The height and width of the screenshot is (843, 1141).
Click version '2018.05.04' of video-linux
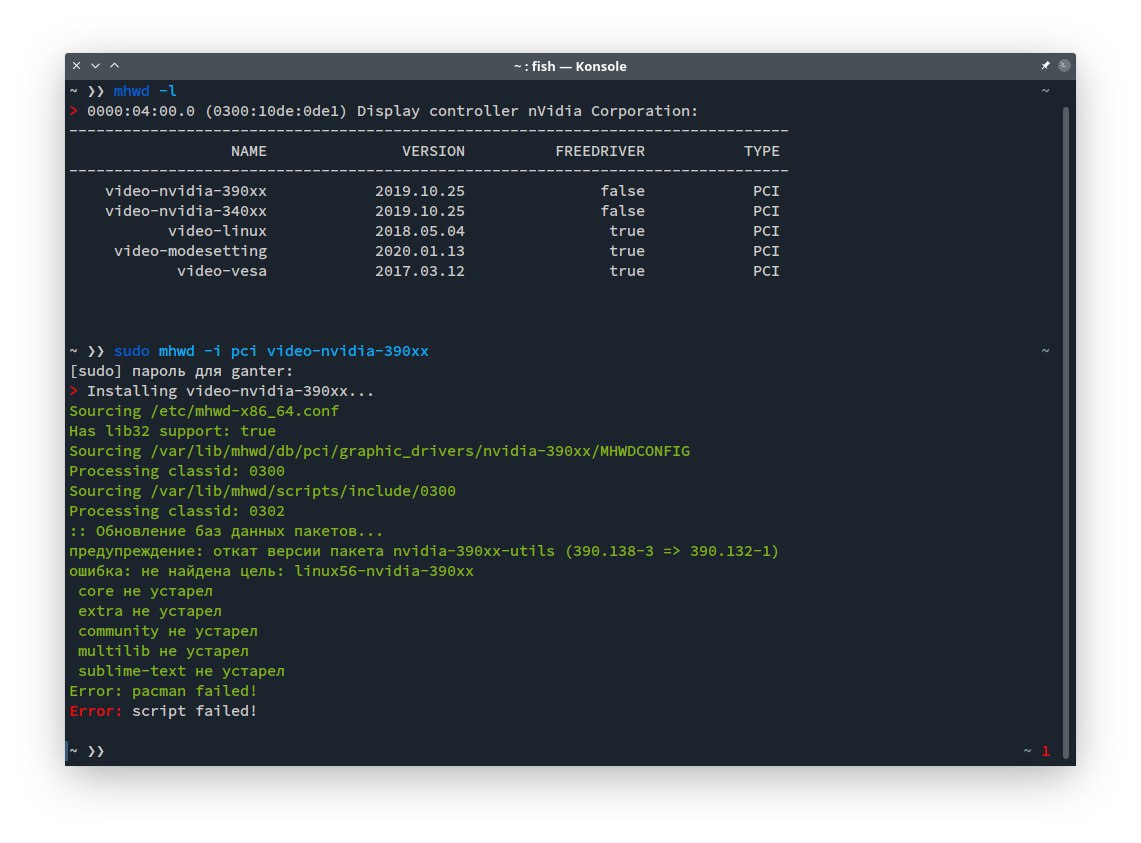pos(420,231)
